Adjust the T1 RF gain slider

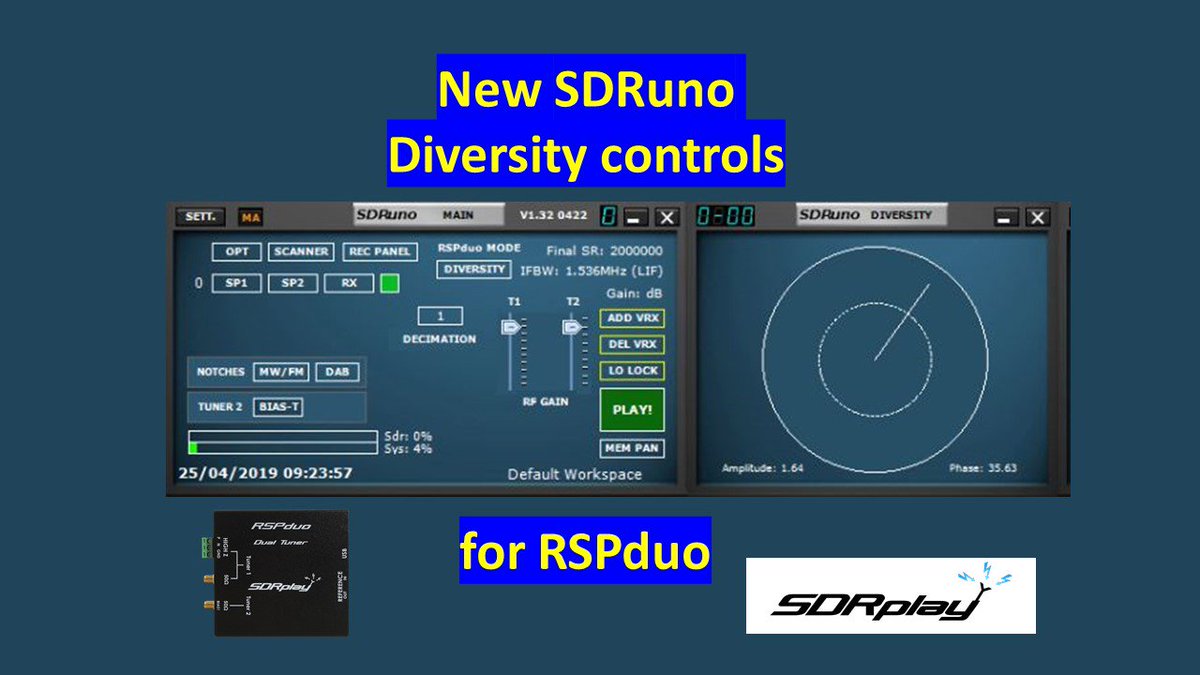coord(511,327)
